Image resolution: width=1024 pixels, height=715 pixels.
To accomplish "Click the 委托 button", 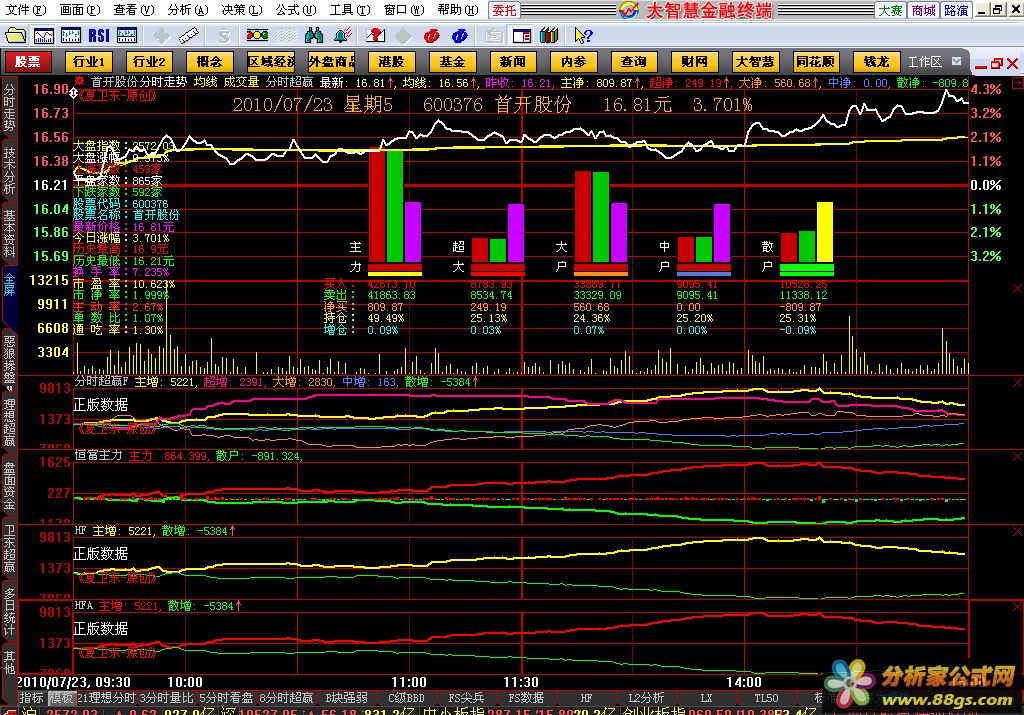I will point(504,10).
